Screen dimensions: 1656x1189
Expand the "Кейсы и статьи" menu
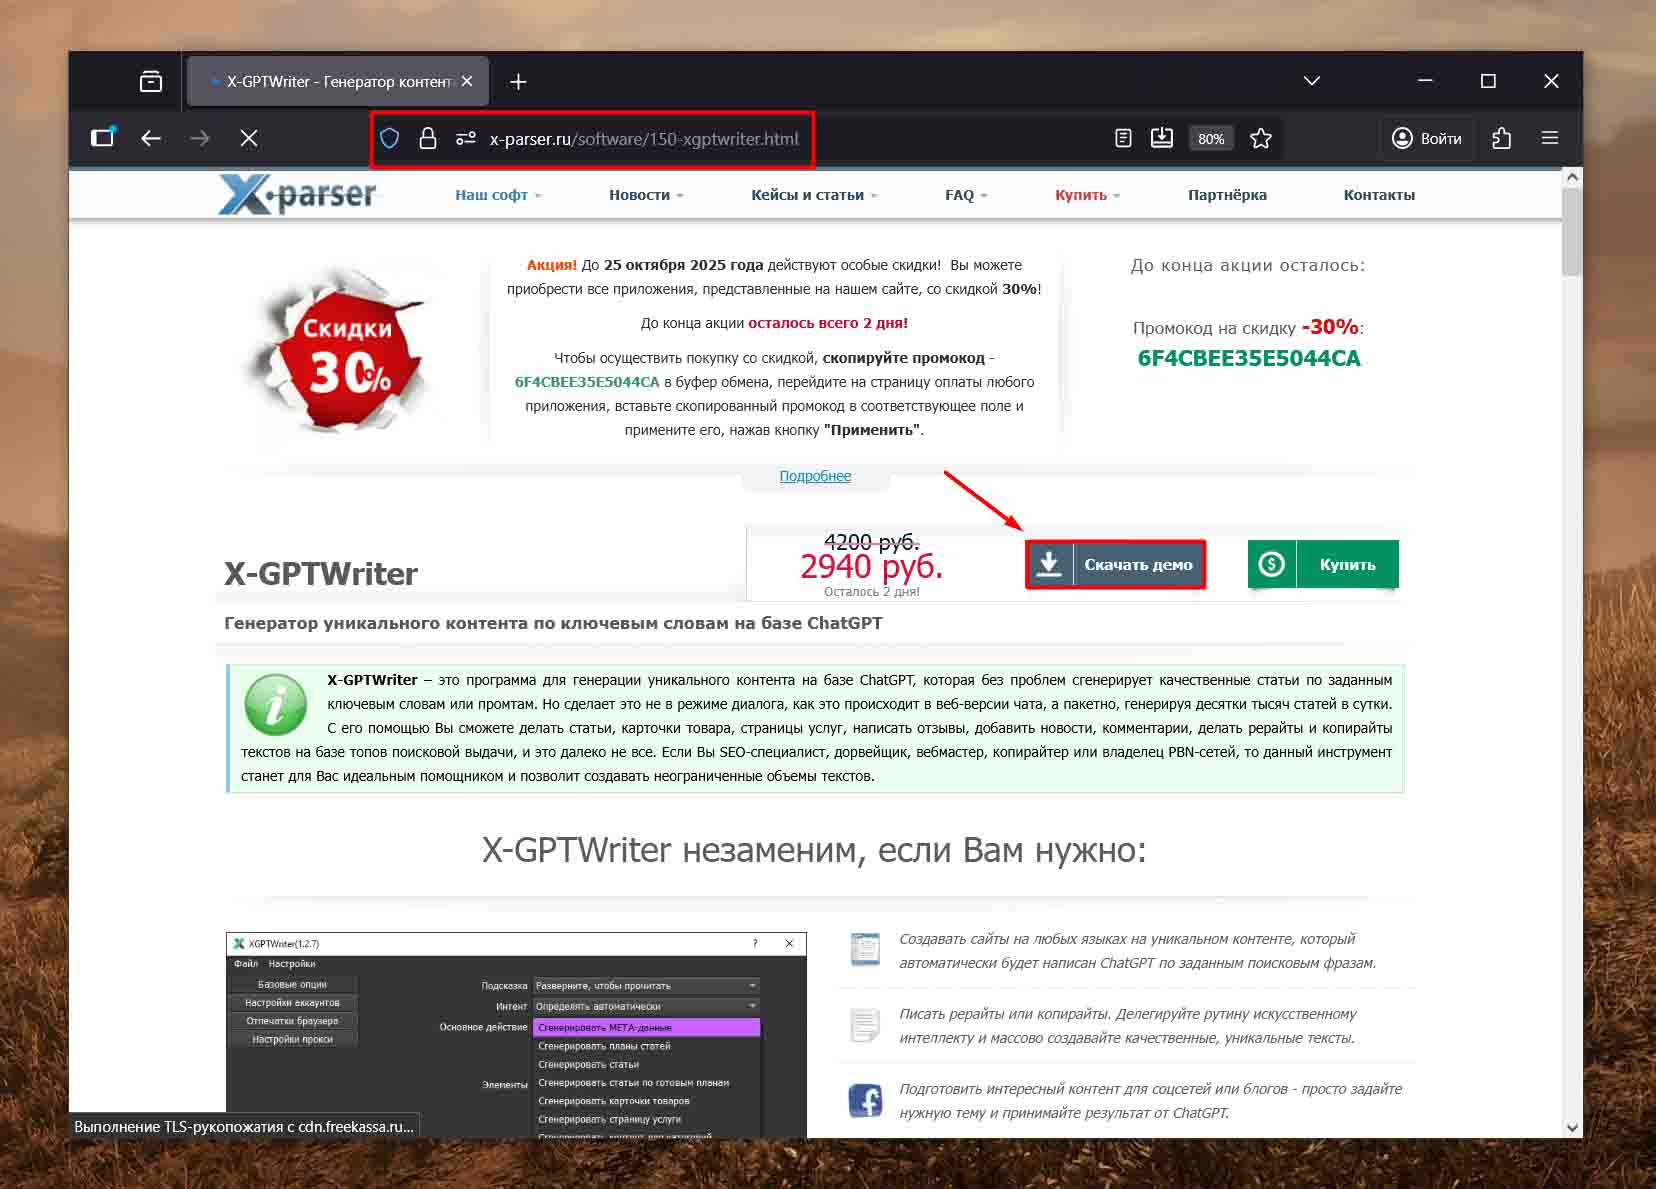813,195
